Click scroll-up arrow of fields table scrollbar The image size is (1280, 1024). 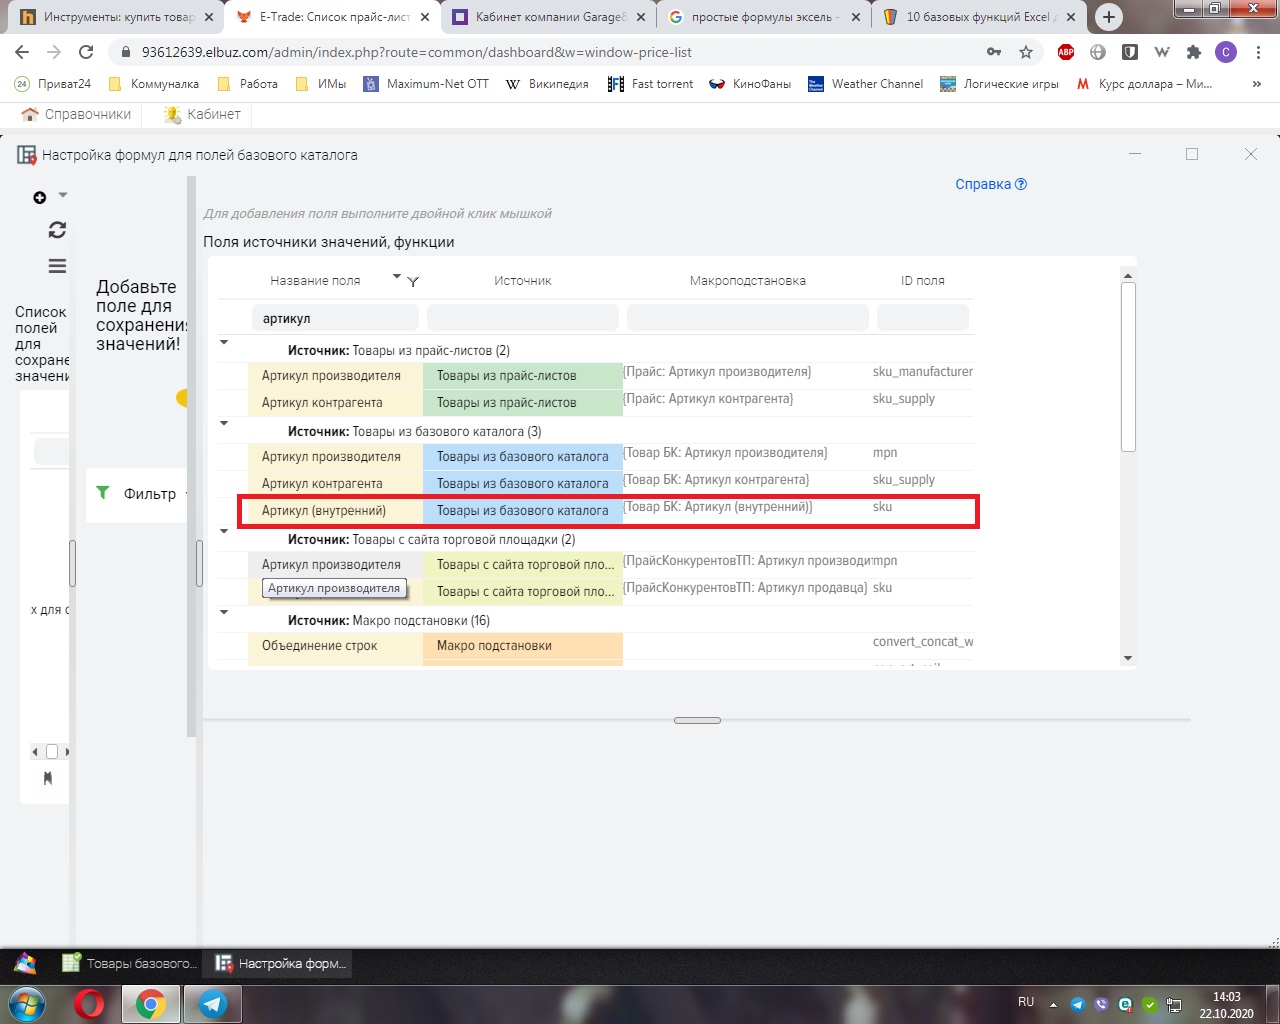(1128, 276)
